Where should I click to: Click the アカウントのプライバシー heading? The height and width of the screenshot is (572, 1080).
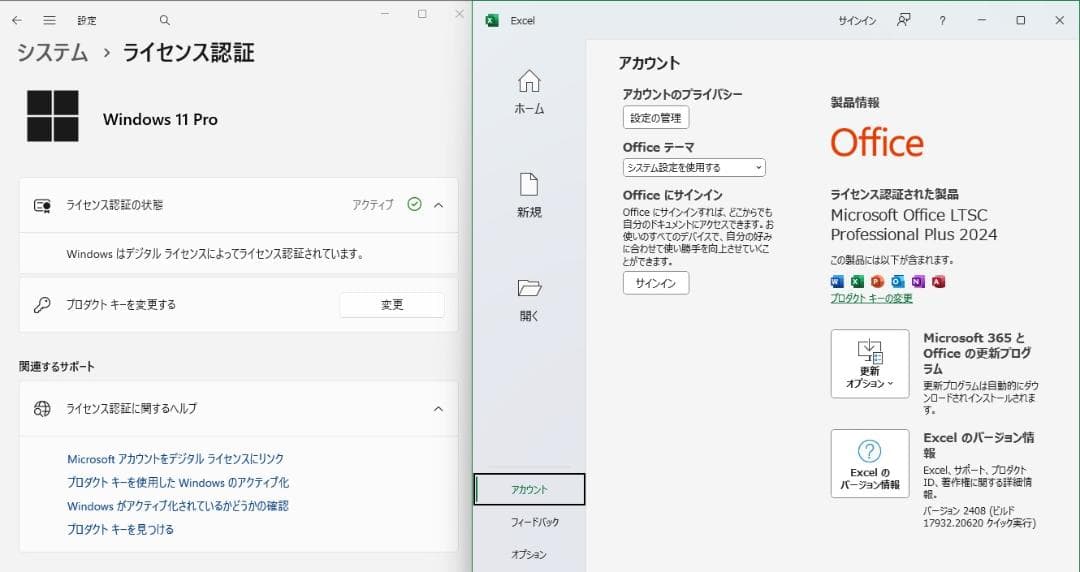pos(683,94)
